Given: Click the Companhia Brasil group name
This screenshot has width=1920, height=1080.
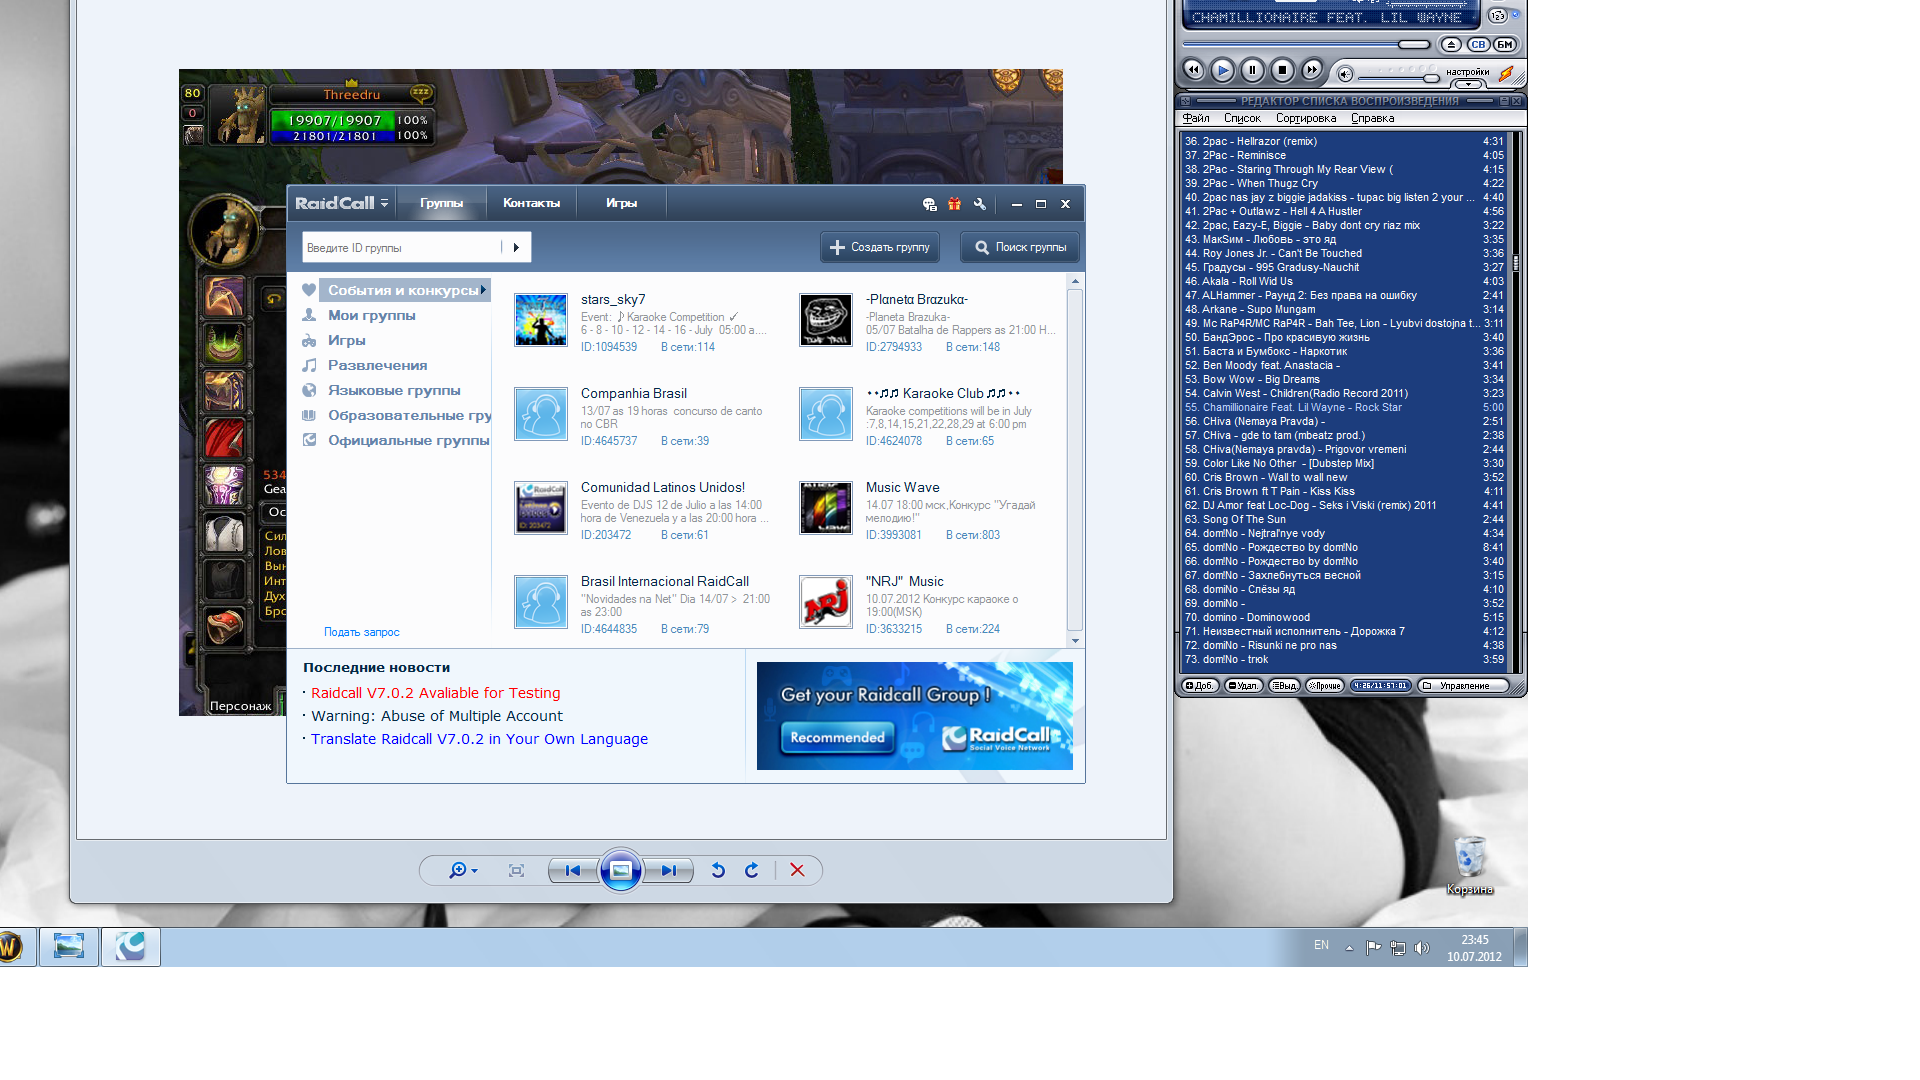Looking at the screenshot, I should (634, 393).
